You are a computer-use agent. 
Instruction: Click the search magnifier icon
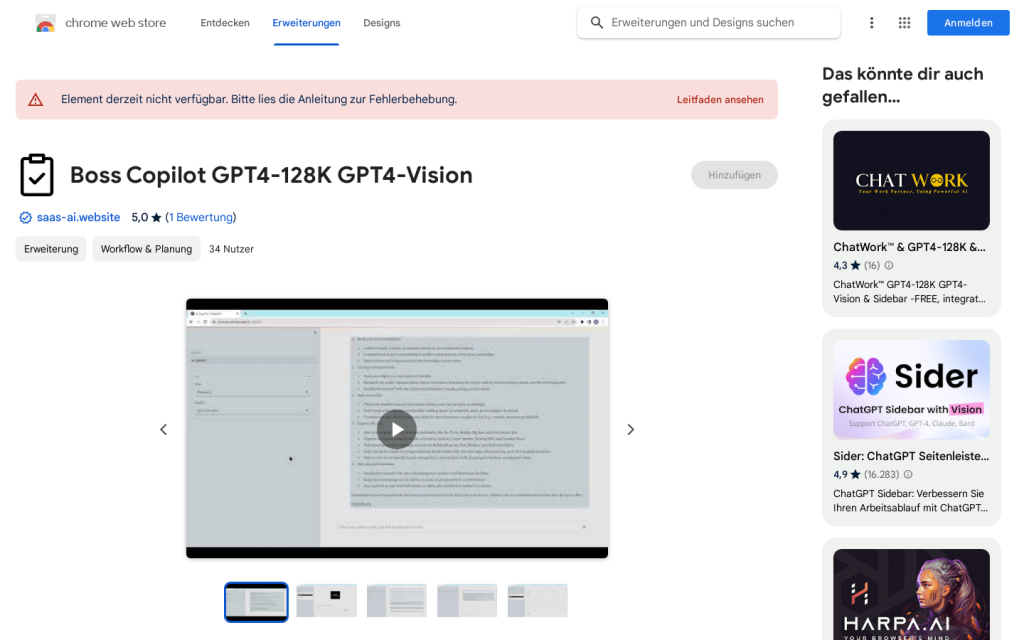597,23
